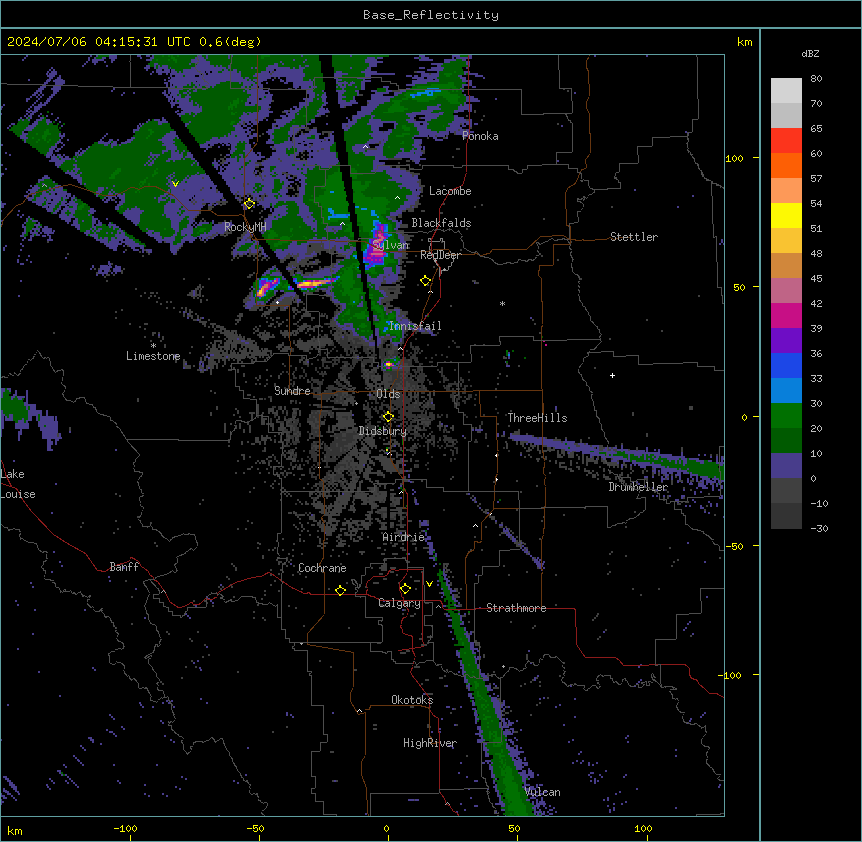This screenshot has width=862, height=842.
Task: Click the Innisfail city label
Action: [415, 326]
